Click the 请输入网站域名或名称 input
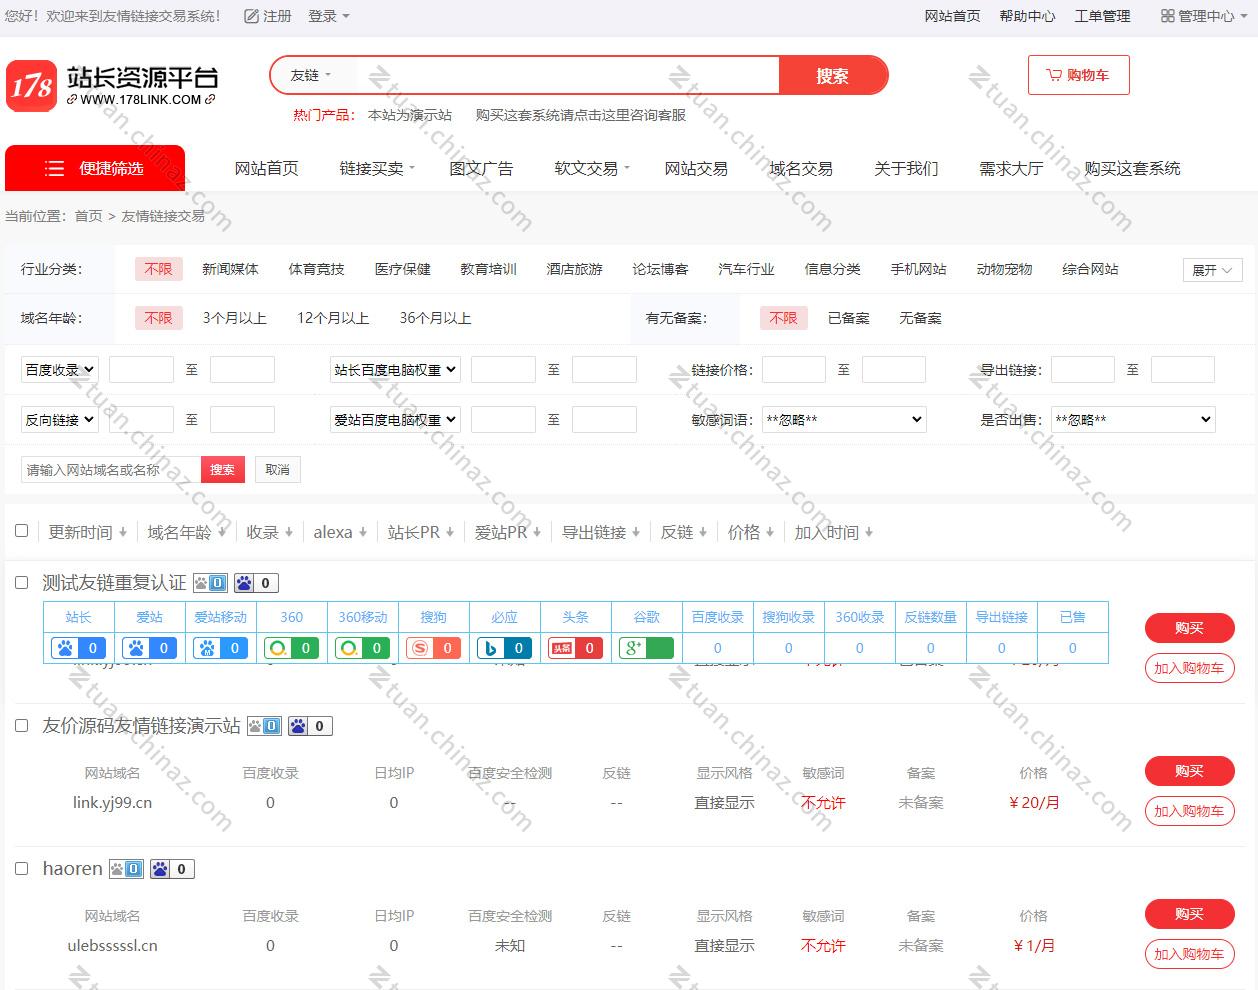 111,470
